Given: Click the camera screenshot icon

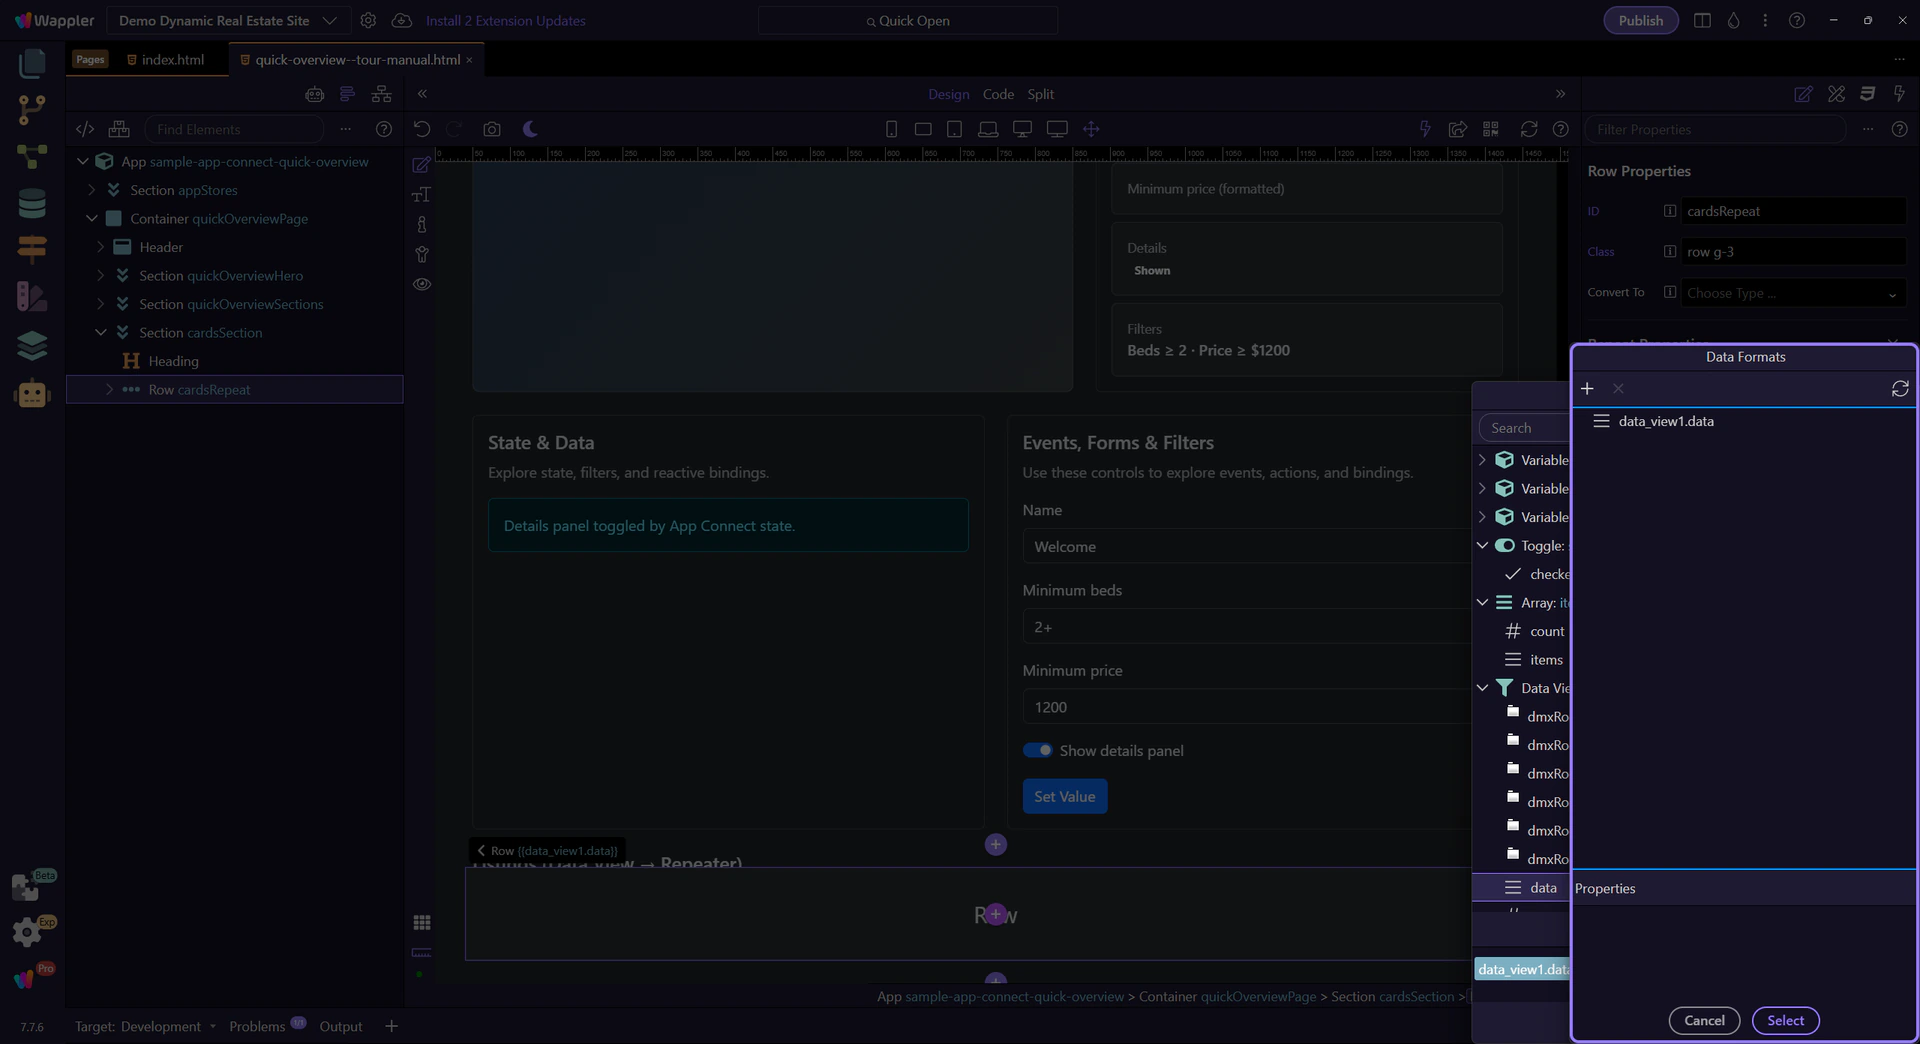Looking at the screenshot, I should point(492,129).
